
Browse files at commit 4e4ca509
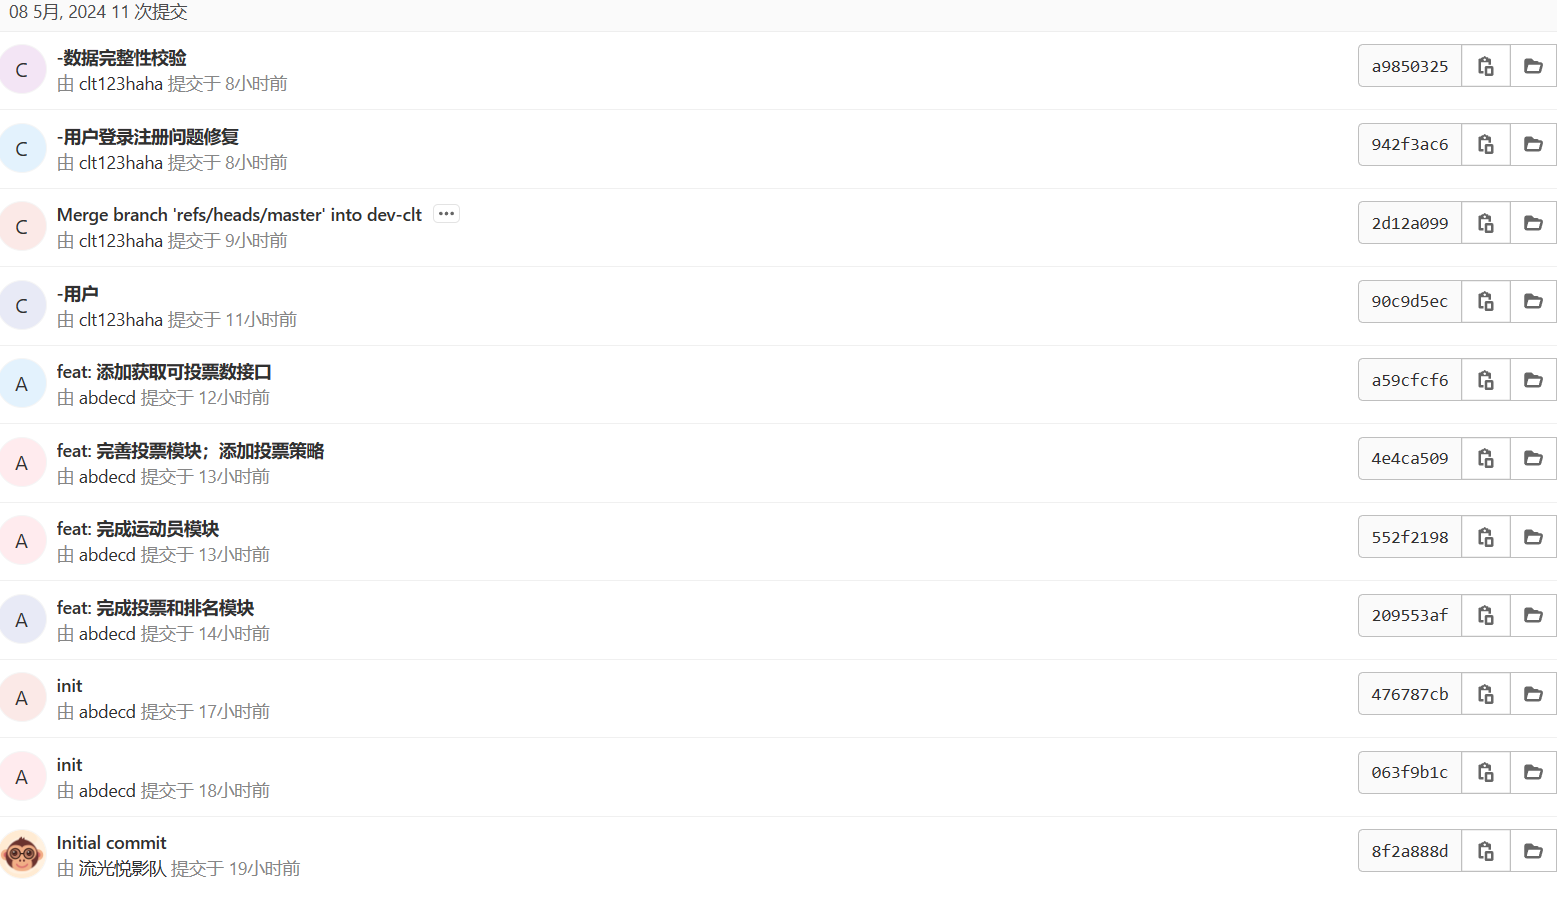tap(1532, 459)
